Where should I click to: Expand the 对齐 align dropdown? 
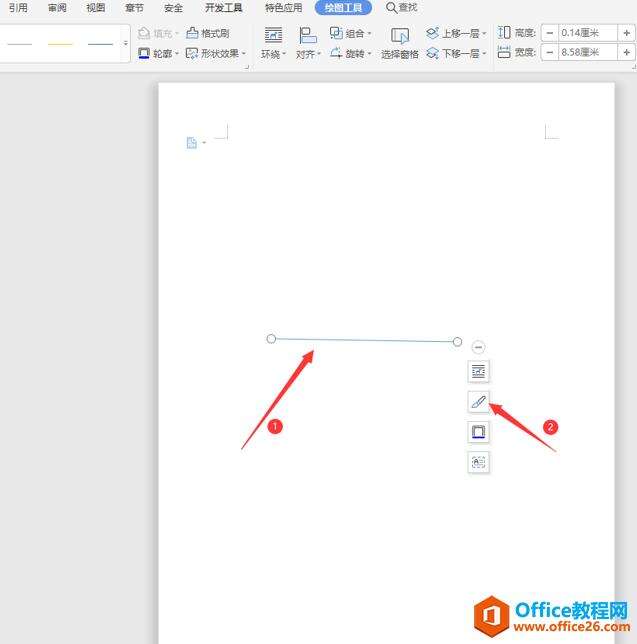(x=308, y=44)
